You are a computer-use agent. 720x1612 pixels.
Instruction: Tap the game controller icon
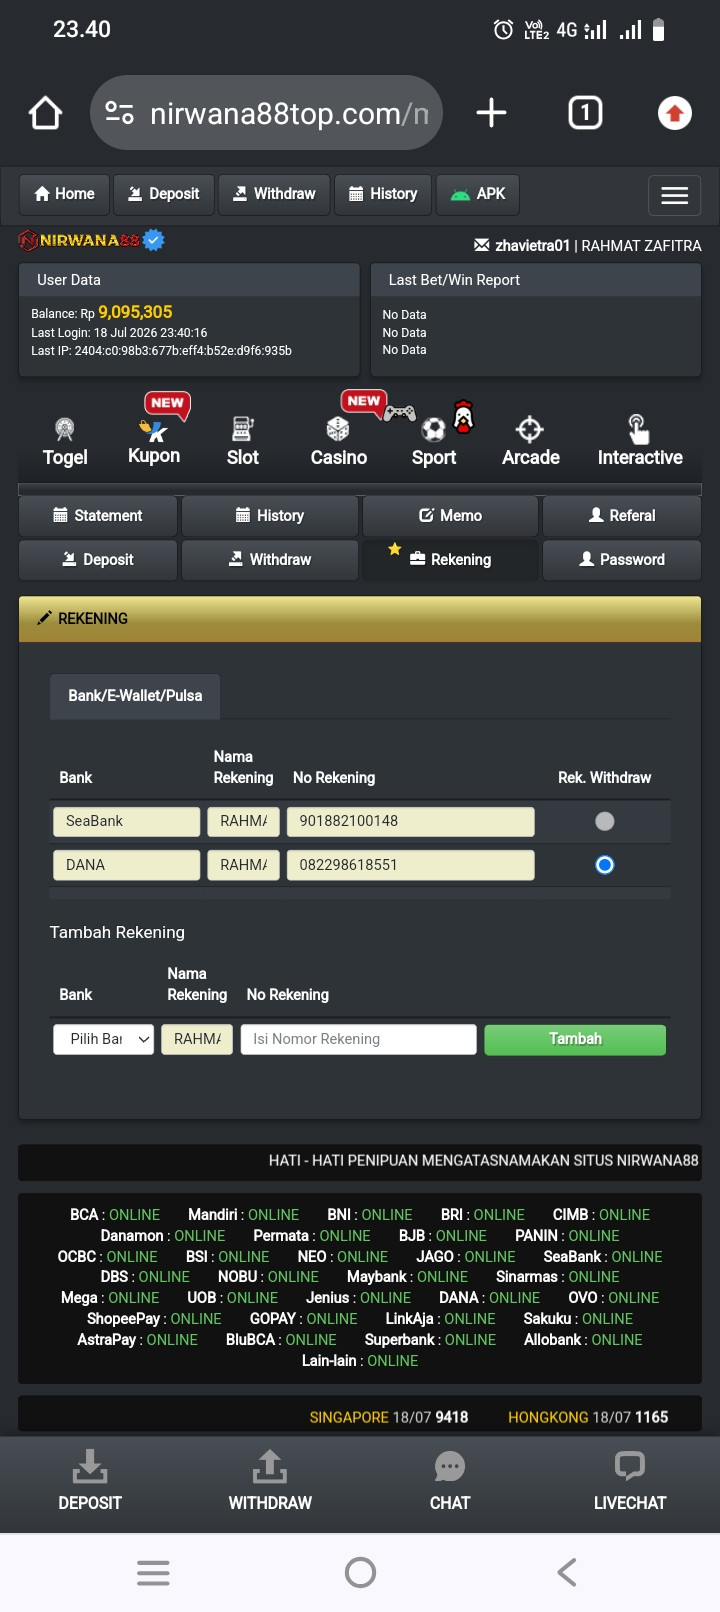coord(400,412)
